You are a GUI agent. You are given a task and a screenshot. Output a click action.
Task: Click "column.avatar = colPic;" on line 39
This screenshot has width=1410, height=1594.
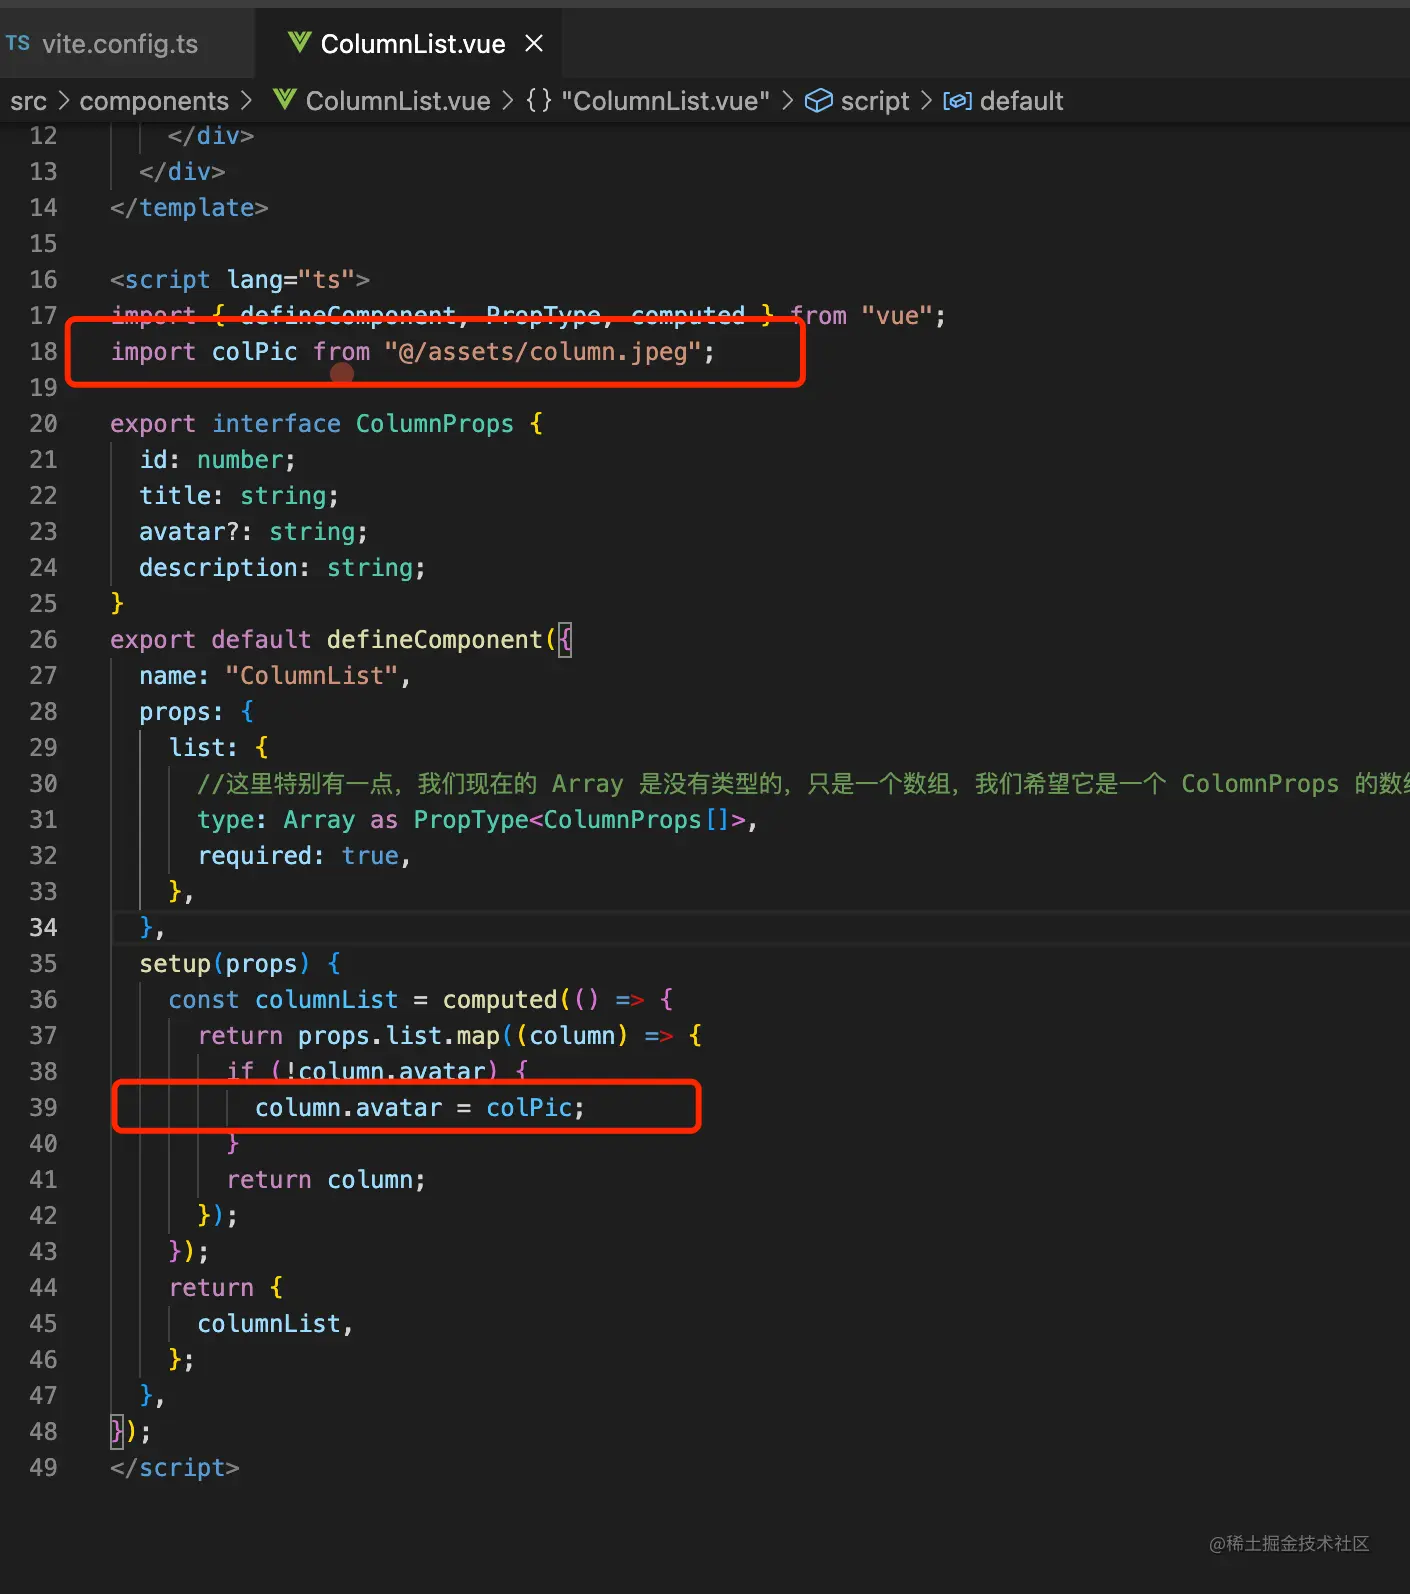(x=420, y=1108)
